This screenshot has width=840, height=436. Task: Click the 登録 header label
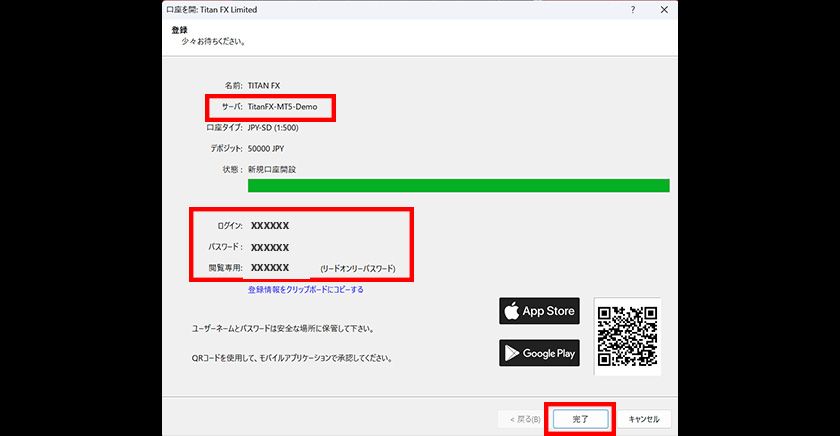pyautogui.click(x=179, y=30)
